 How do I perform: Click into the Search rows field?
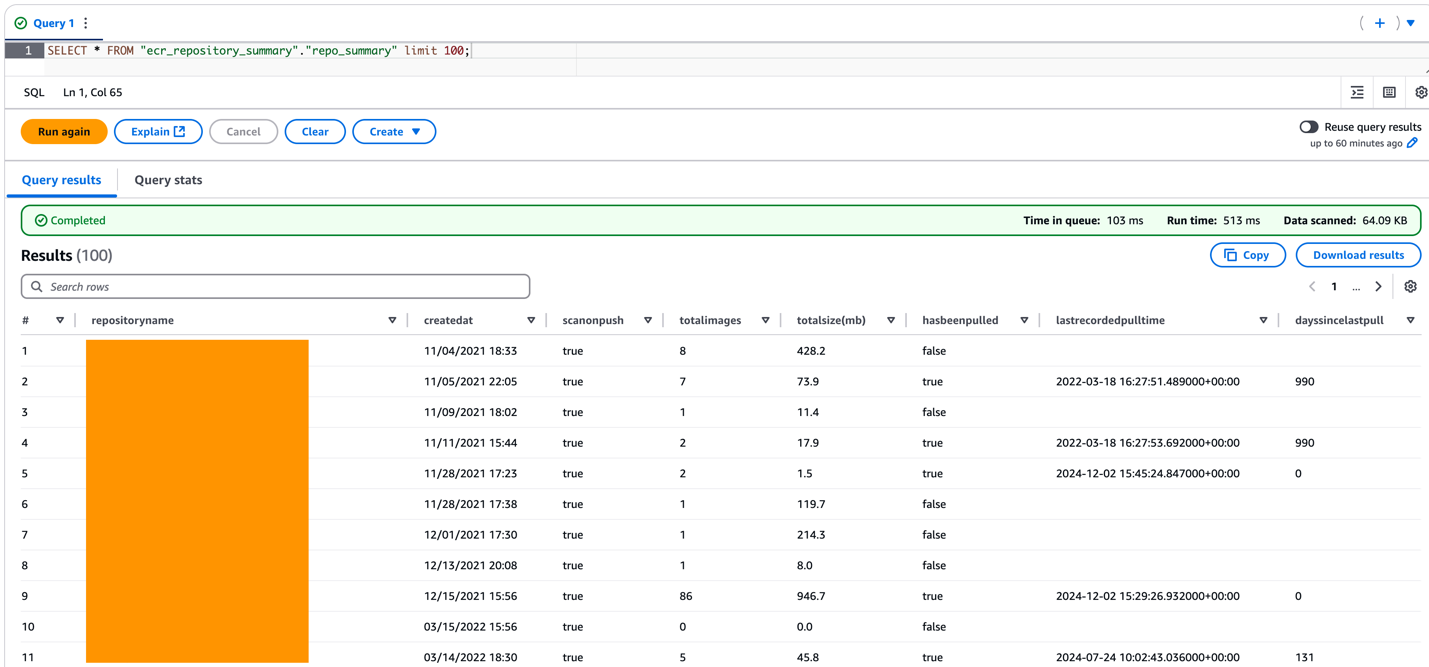tap(275, 286)
